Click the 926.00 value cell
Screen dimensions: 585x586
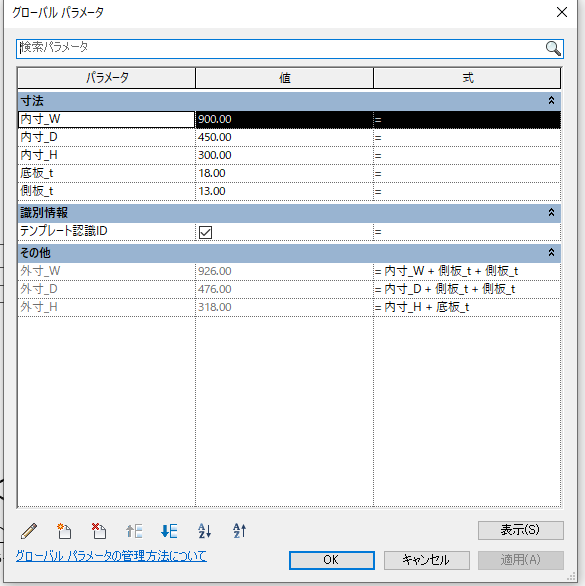284,271
